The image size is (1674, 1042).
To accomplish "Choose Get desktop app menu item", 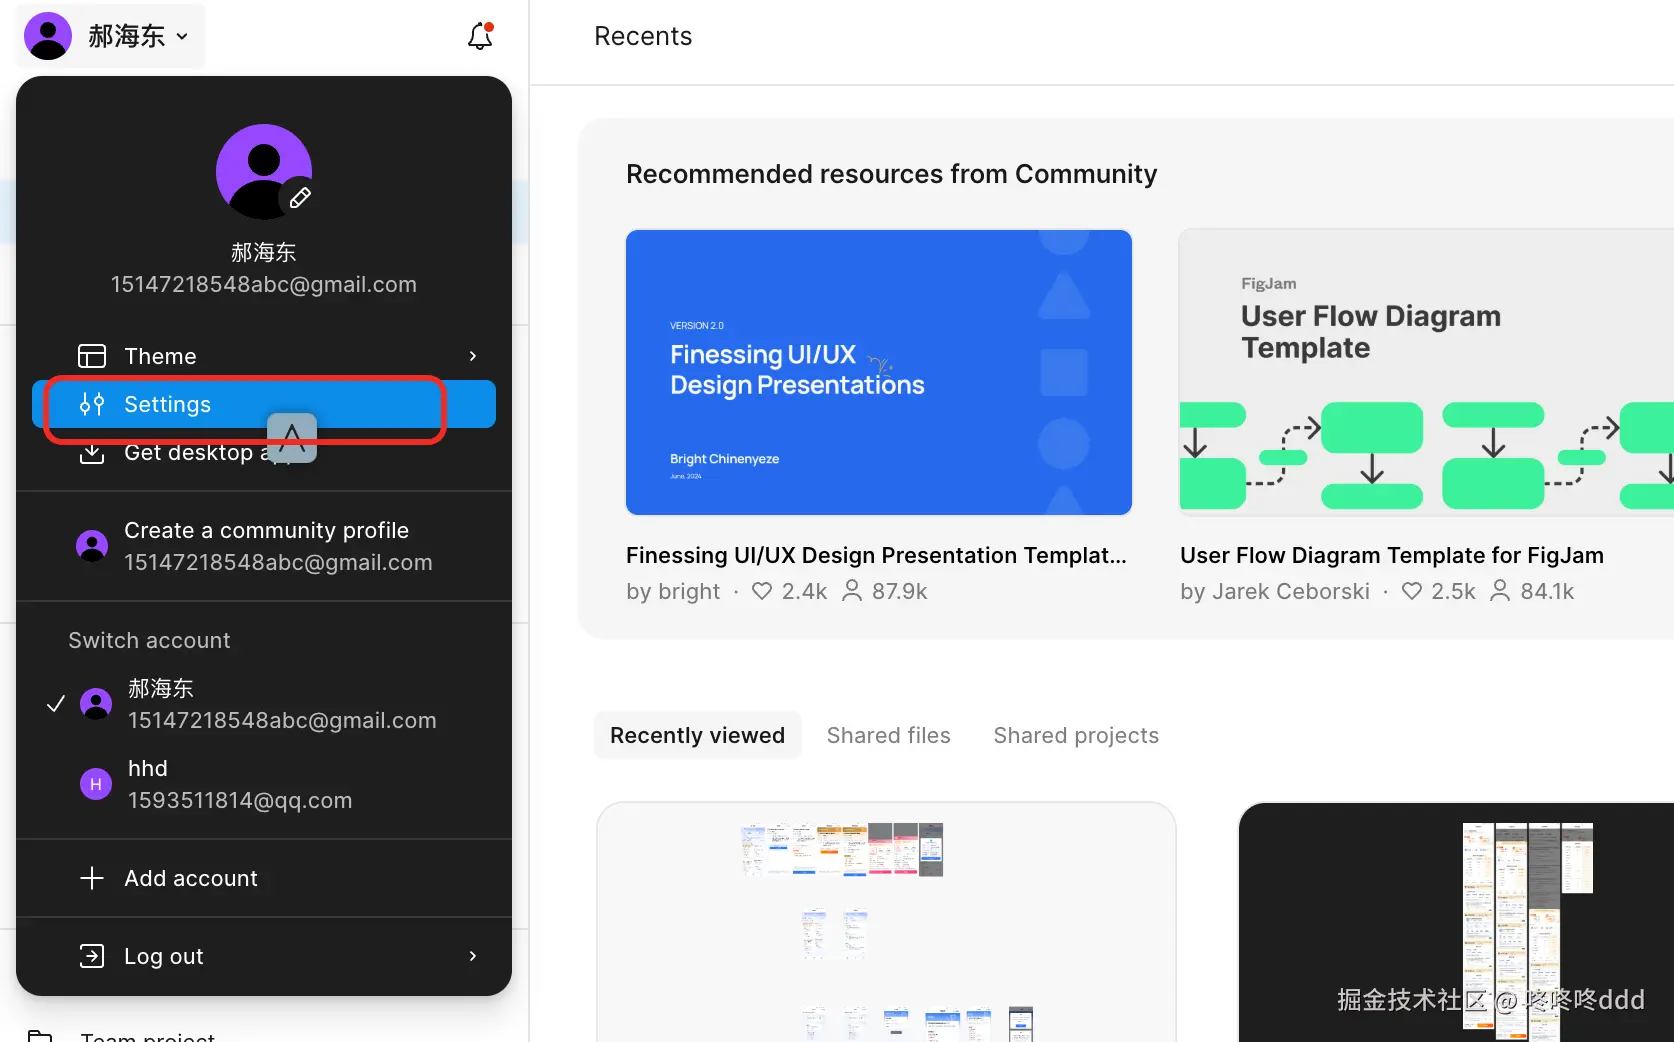I will click(x=264, y=452).
